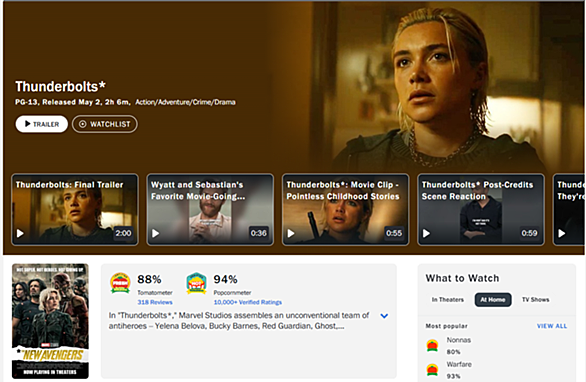Click the fresh tomato icon beside Nonnas
The height and width of the screenshot is (382, 586).
click(x=432, y=345)
